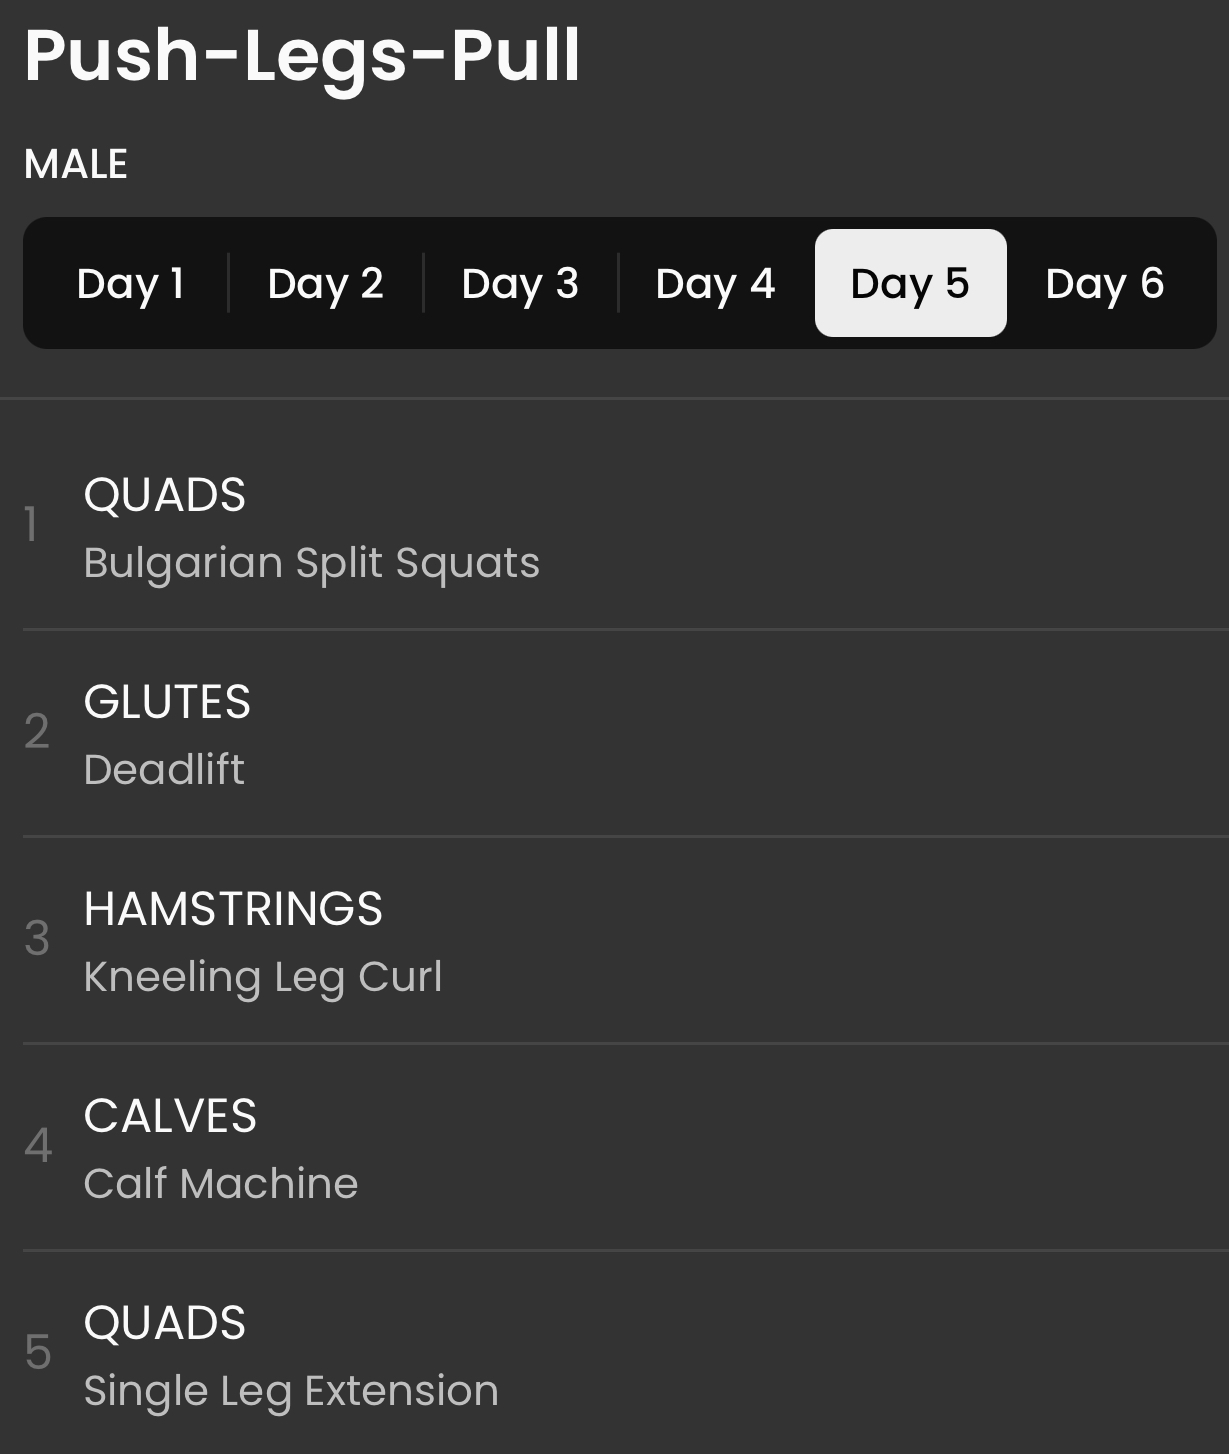Click the GLUTES muscle group heading
Image resolution: width=1229 pixels, height=1454 pixels.
coord(167,702)
